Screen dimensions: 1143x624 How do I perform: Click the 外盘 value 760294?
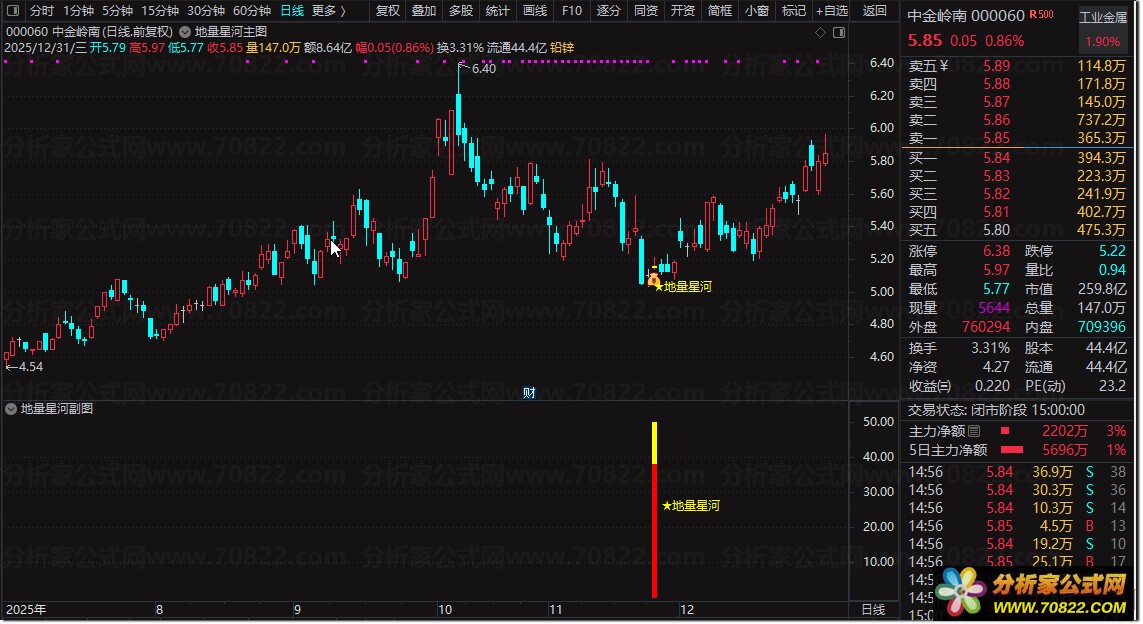(986, 327)
